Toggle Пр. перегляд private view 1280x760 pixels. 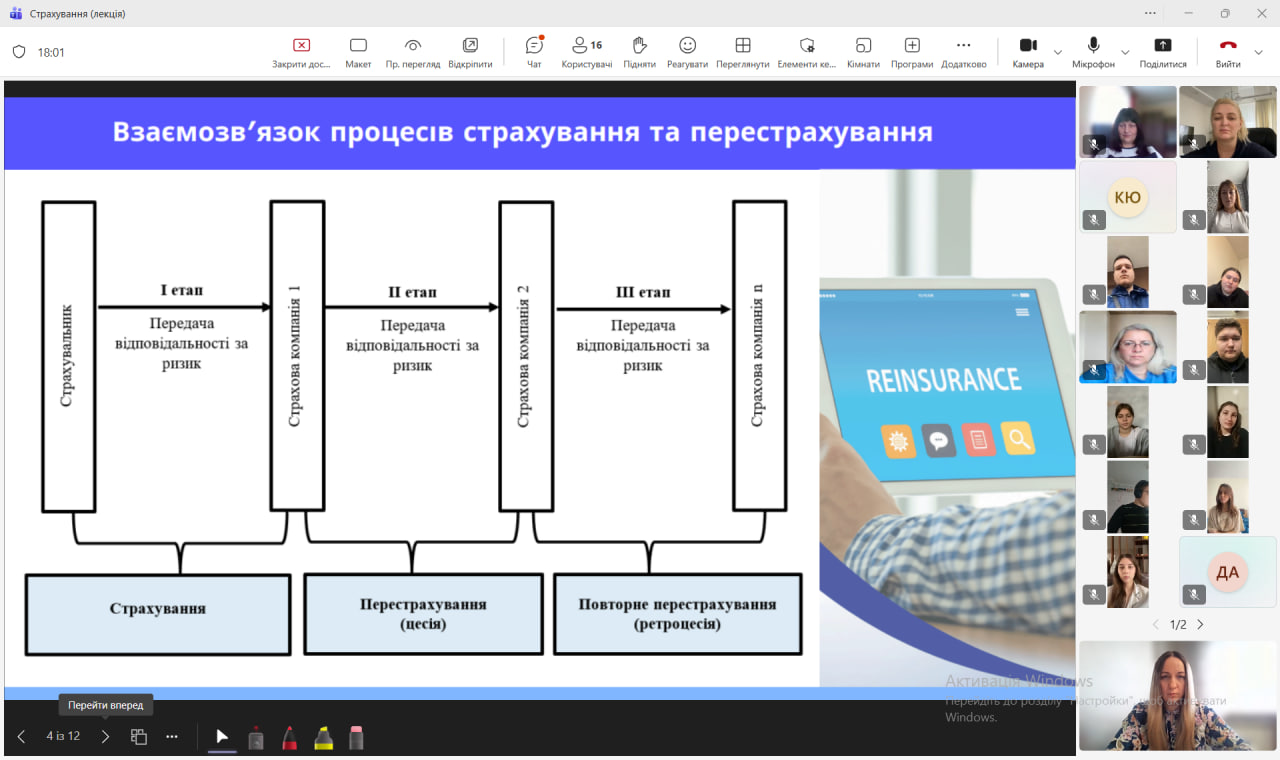(413, 51)
